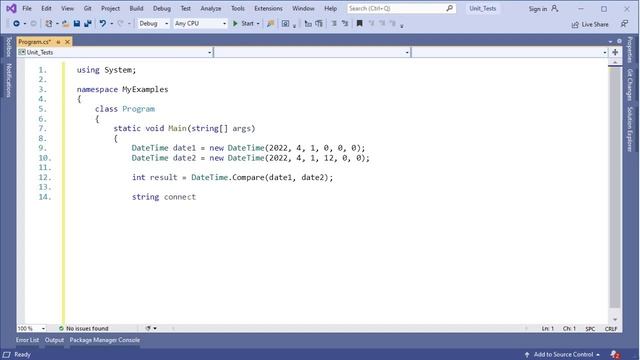Click the Open File folder icon
The width and height of the screenshot is (640, 360).
click(65, 24)
